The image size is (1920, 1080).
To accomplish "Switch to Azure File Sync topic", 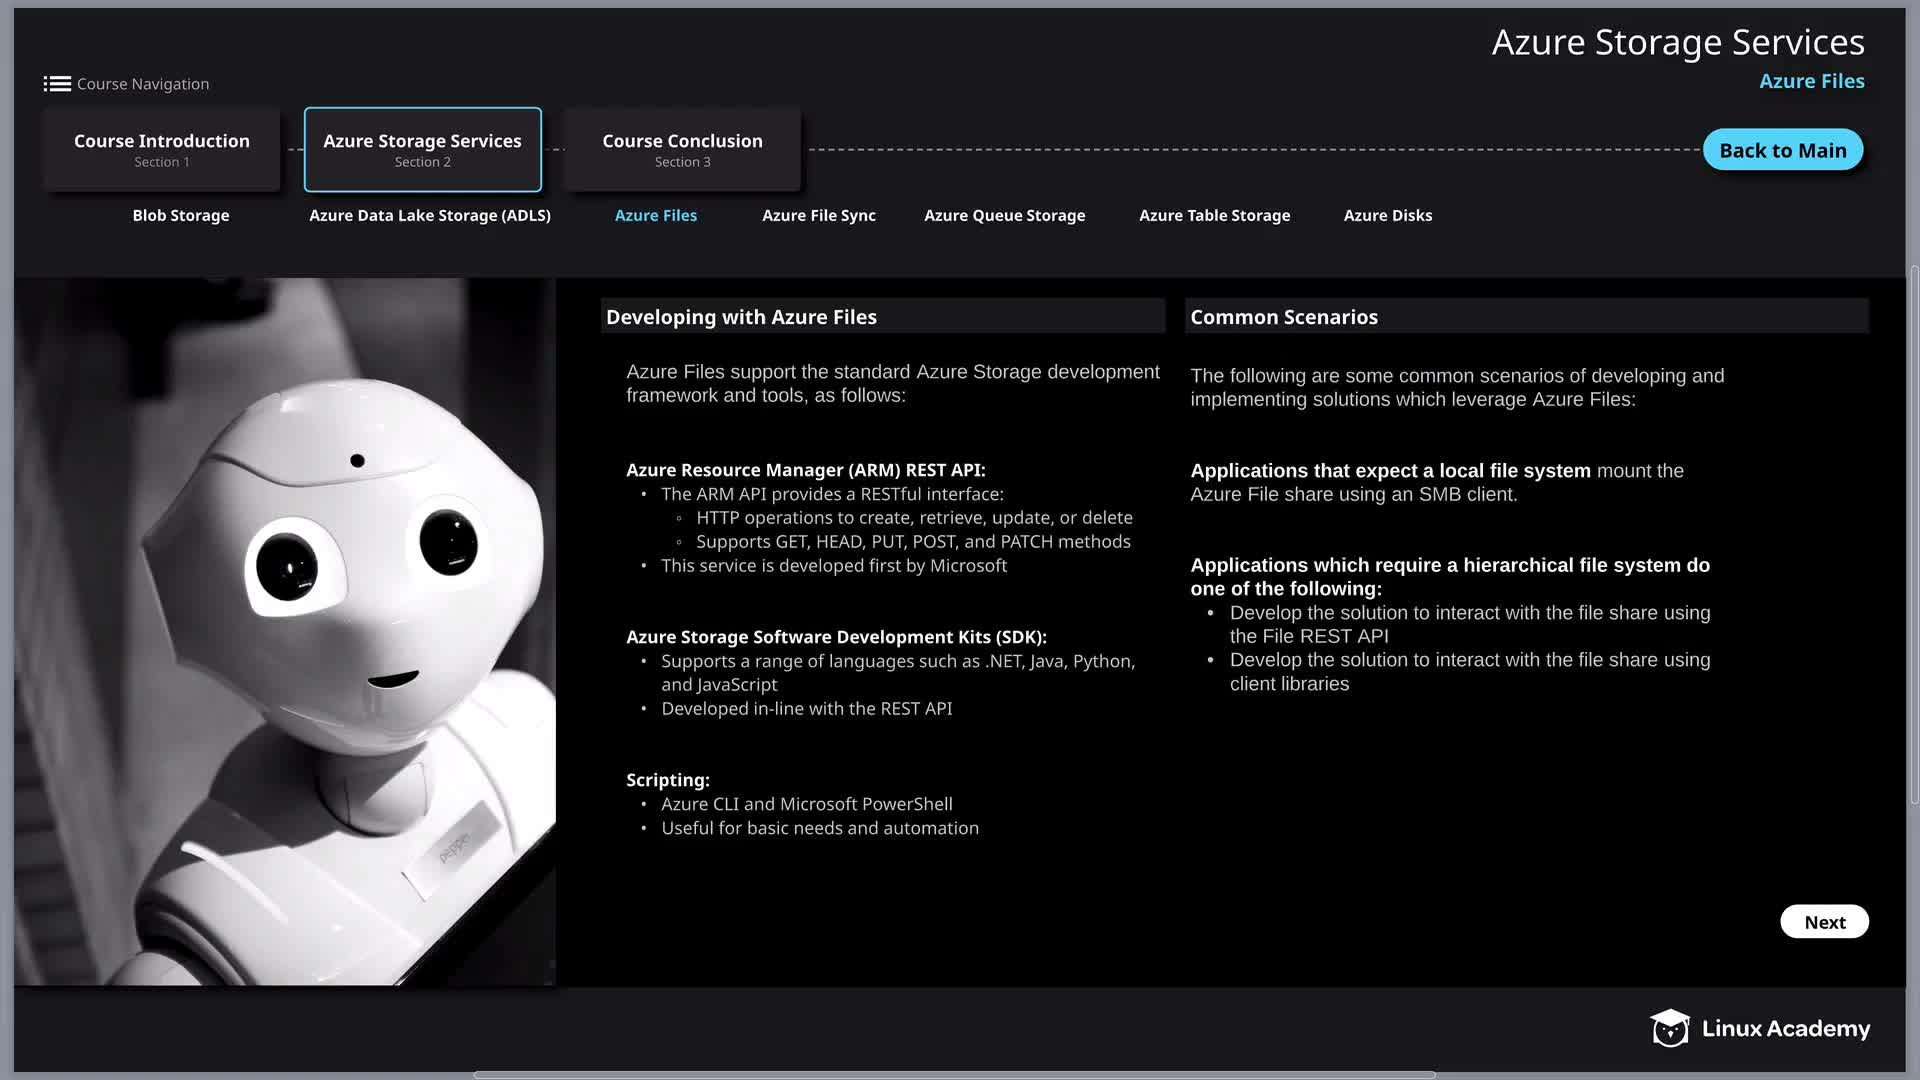I will (x=818, y=216).
